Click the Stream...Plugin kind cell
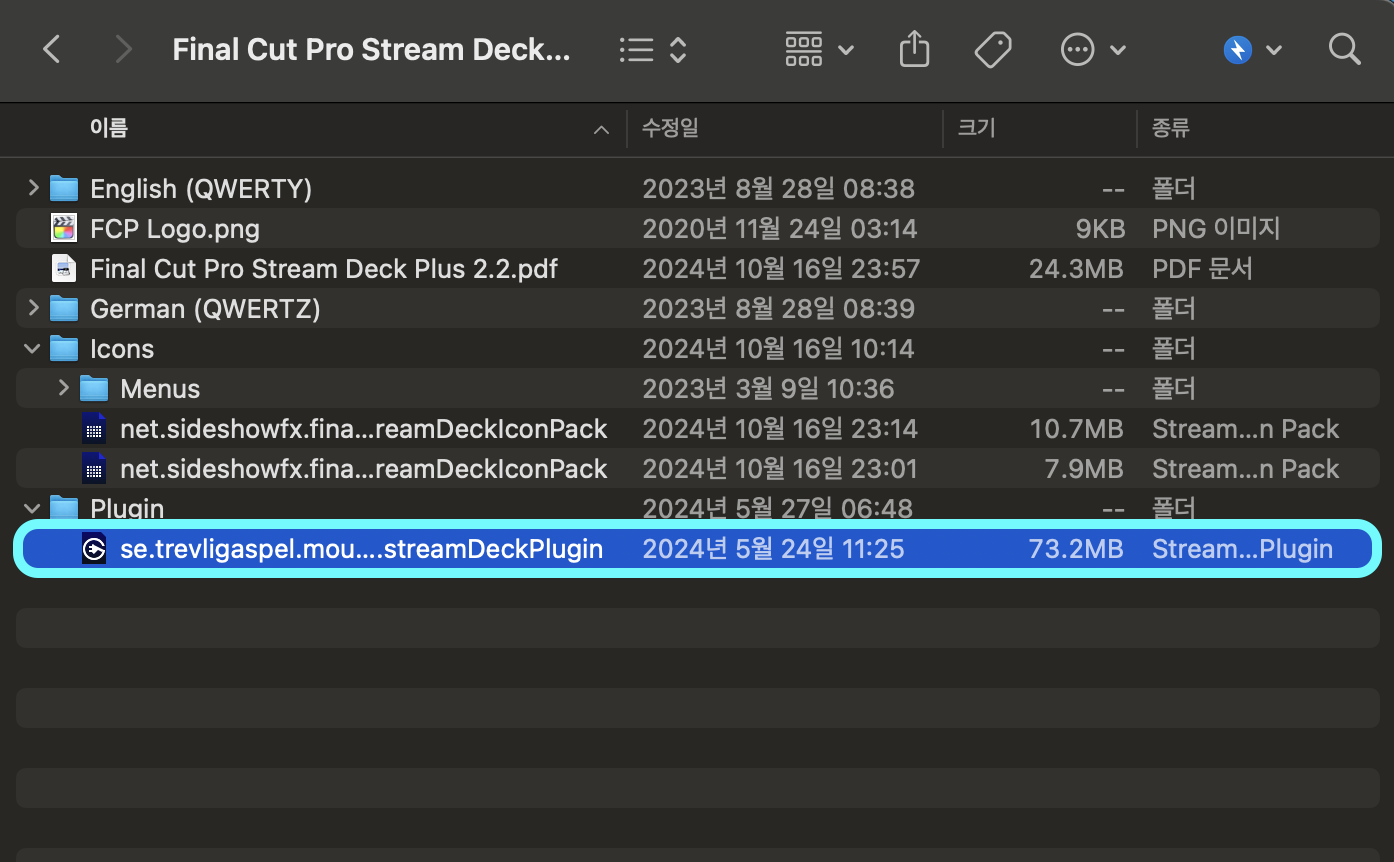Screen dimensions: 1394x862 tap(1242, 549)
